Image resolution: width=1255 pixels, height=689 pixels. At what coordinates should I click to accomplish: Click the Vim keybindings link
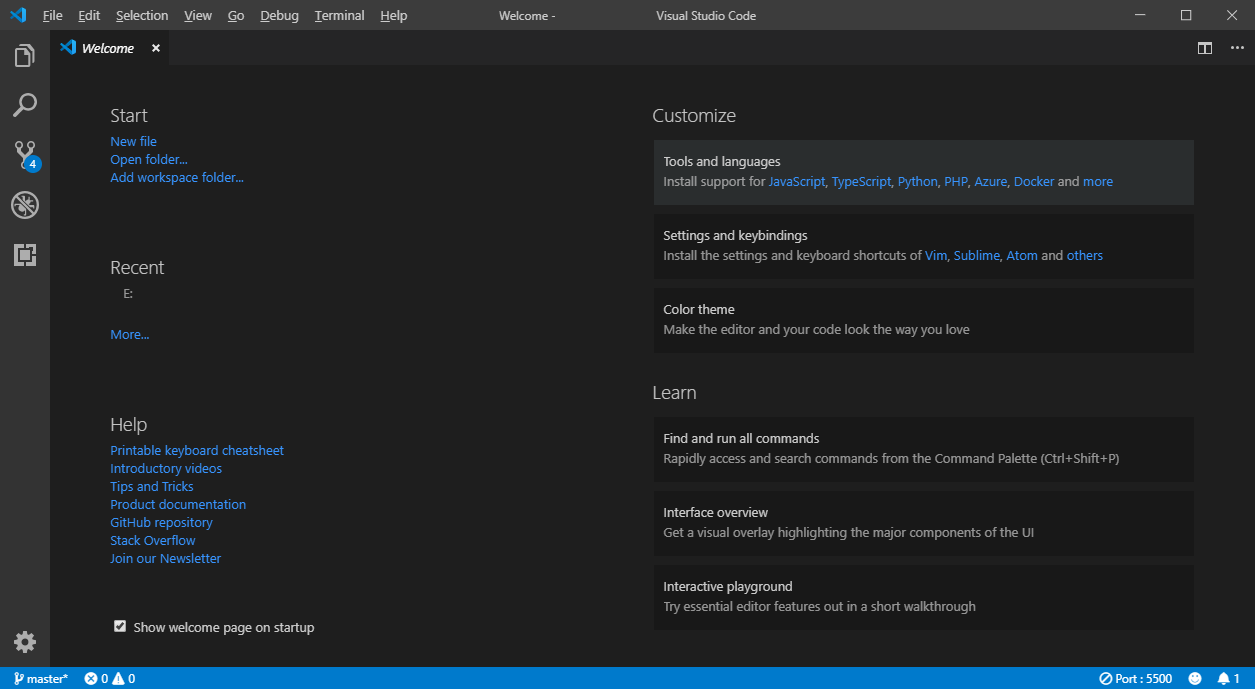(x=936, y=256)
